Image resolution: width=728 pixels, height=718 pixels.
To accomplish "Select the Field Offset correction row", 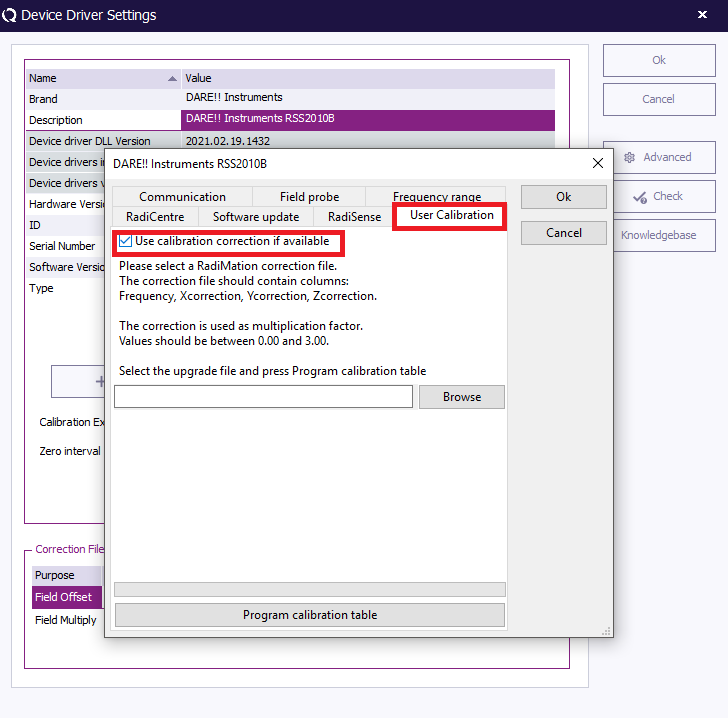I will click(66, 597).
